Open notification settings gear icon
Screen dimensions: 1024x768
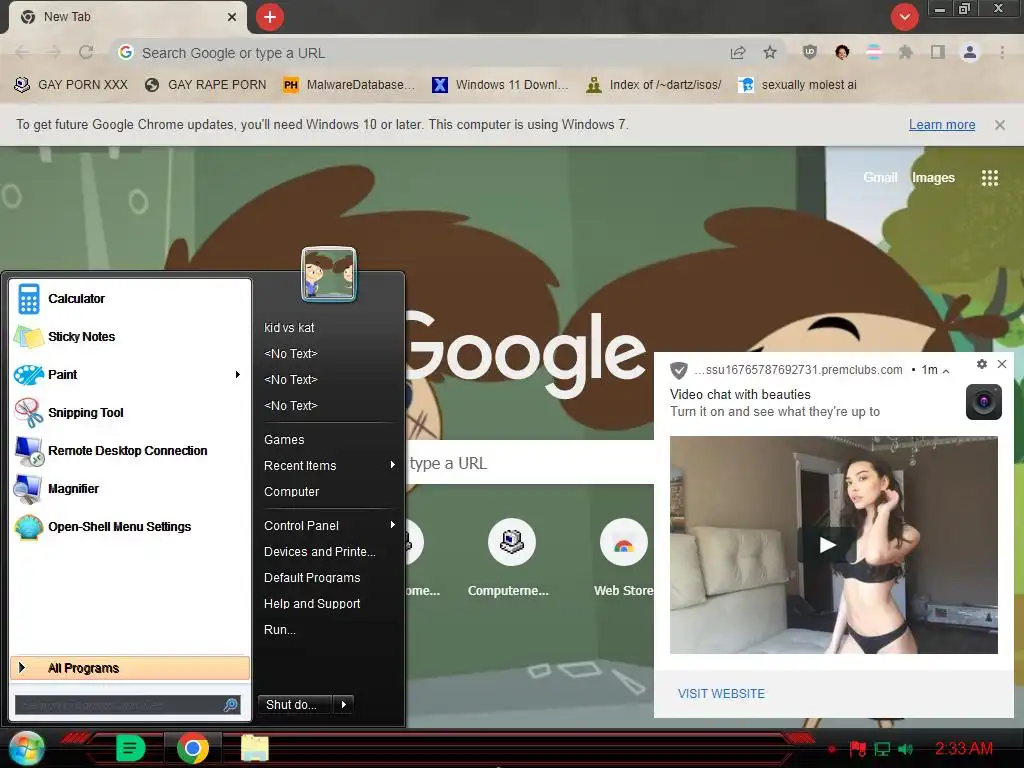click(x=982, y=364)
